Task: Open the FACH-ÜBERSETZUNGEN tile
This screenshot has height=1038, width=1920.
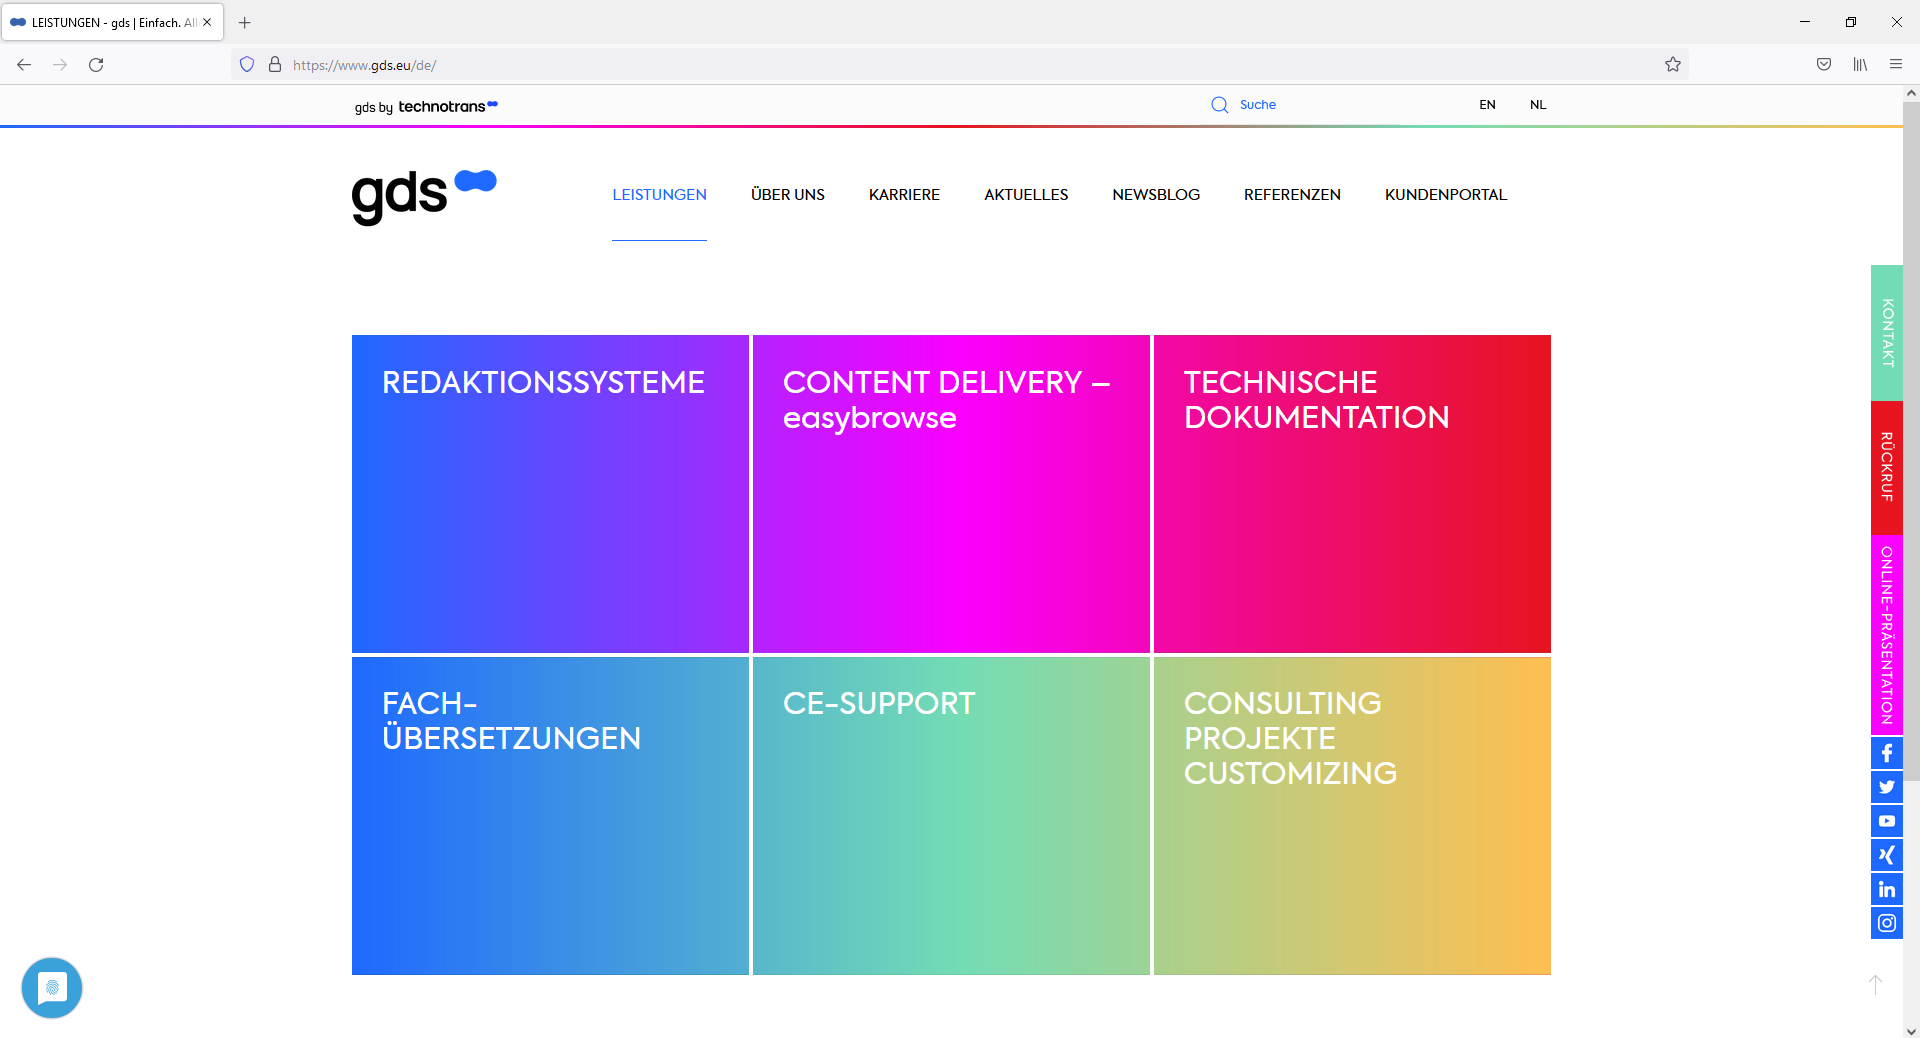Action: [550, 816]
